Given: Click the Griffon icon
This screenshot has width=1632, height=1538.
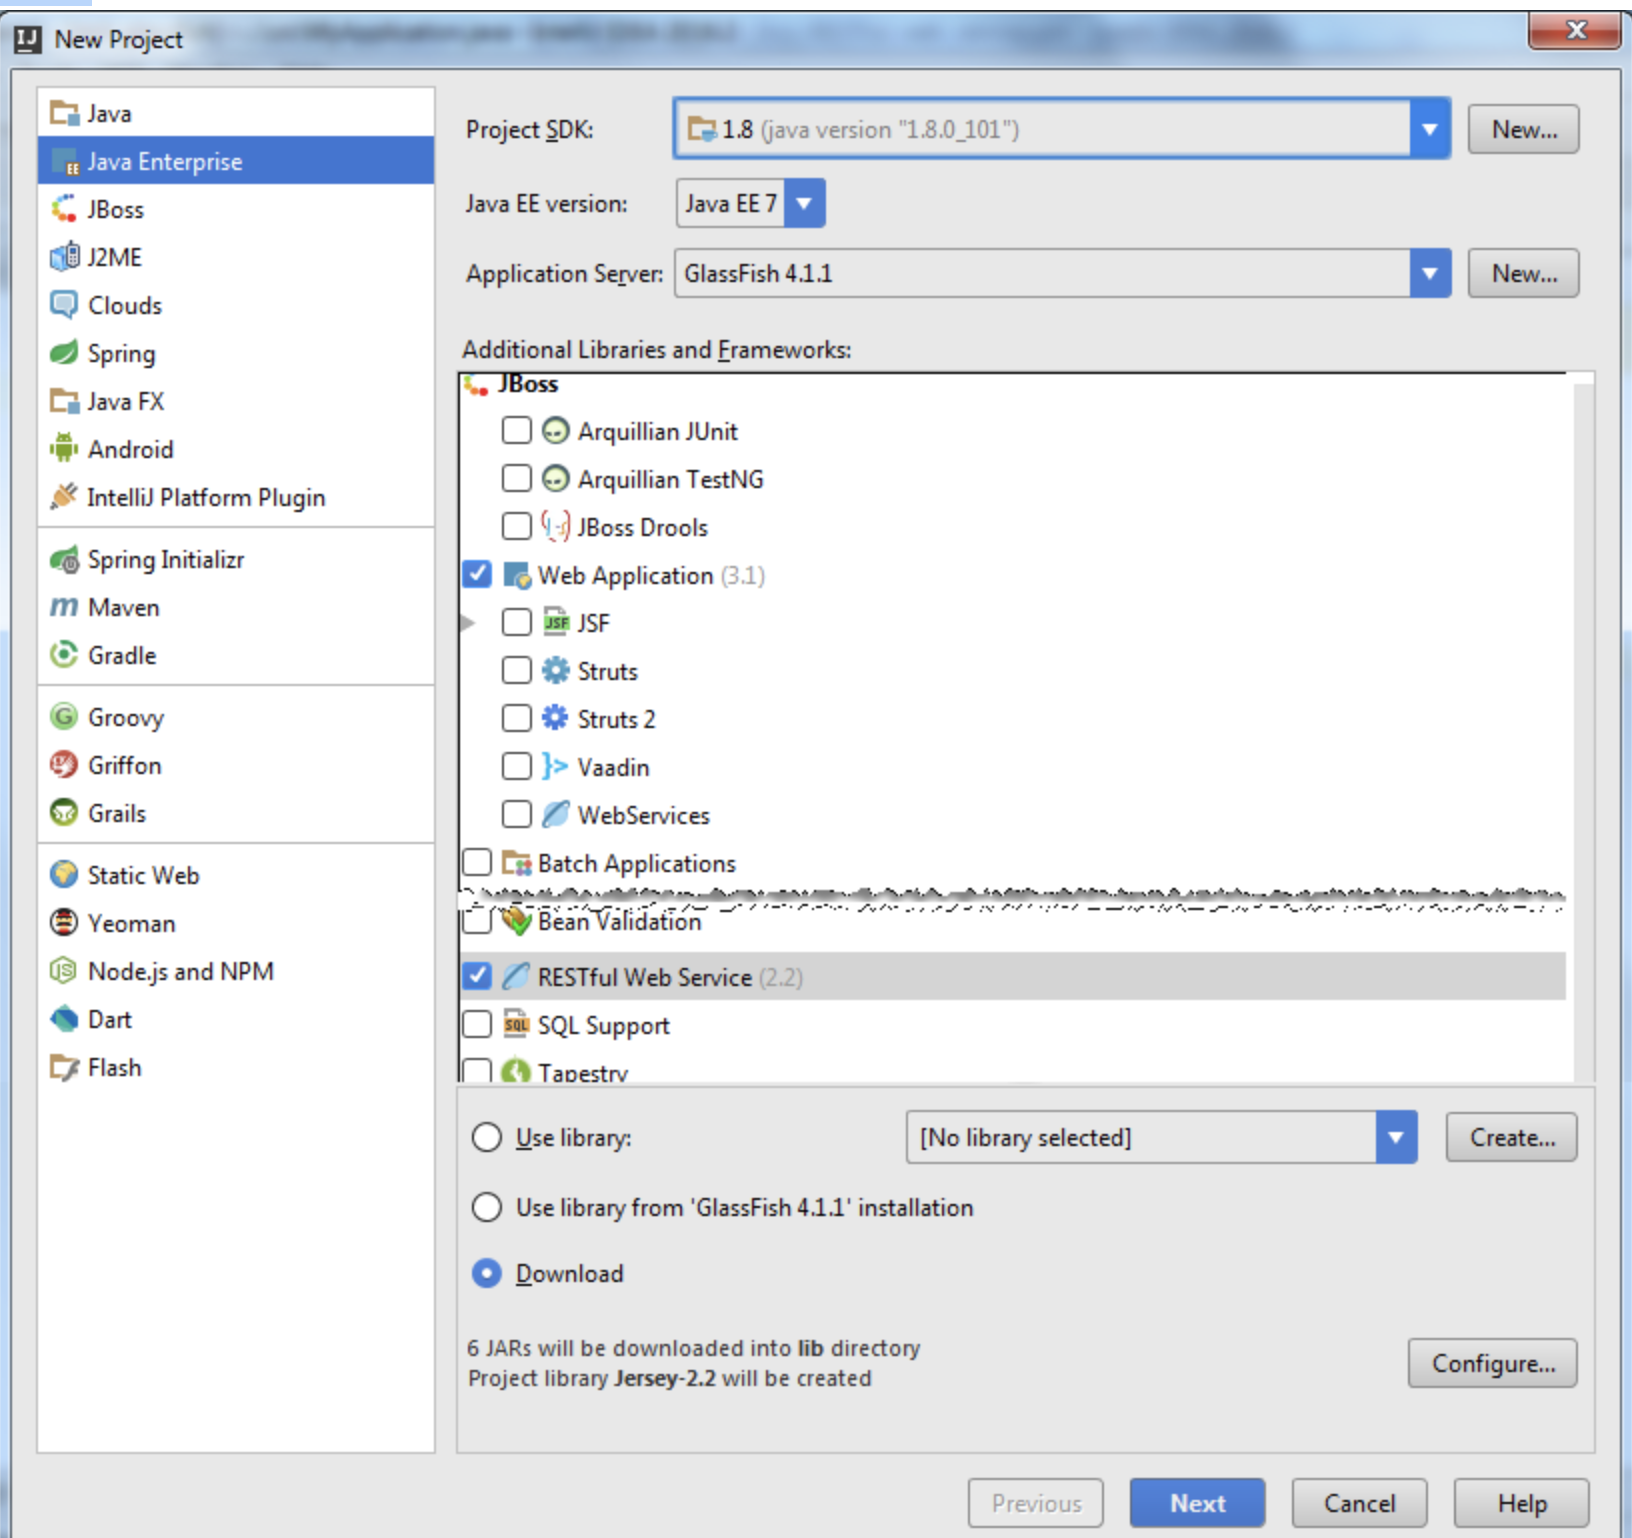Looking at the screenshot, I should coord(65,765).
